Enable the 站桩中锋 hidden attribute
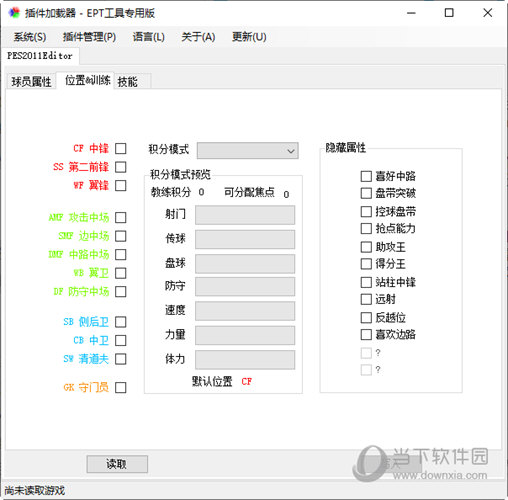This screenshot has width=508, height=500. [x=366, y=282]
